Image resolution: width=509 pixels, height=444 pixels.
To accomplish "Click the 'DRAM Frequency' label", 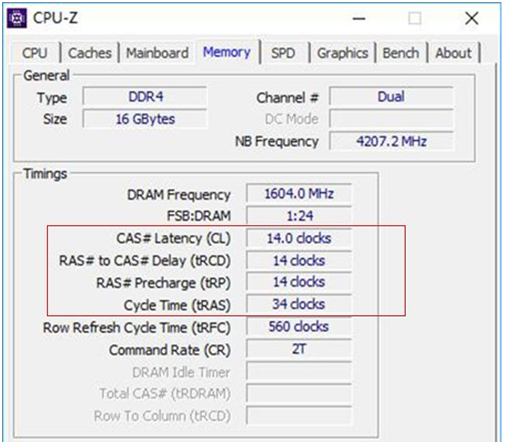I will click(x=179, y=195).
